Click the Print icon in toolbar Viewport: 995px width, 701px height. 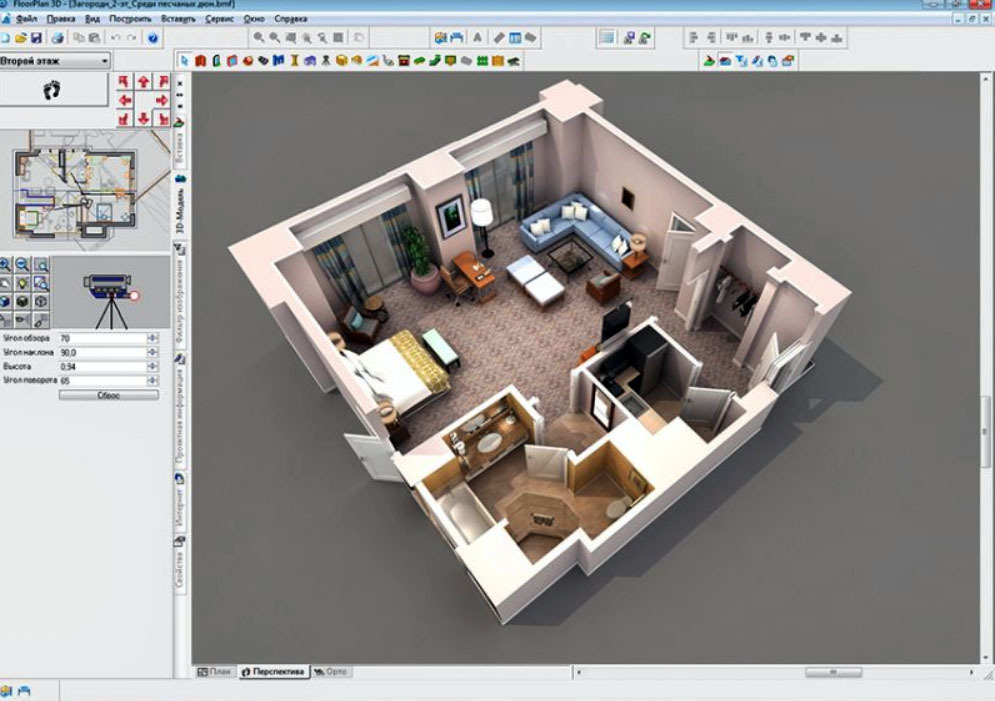point(58,38)
